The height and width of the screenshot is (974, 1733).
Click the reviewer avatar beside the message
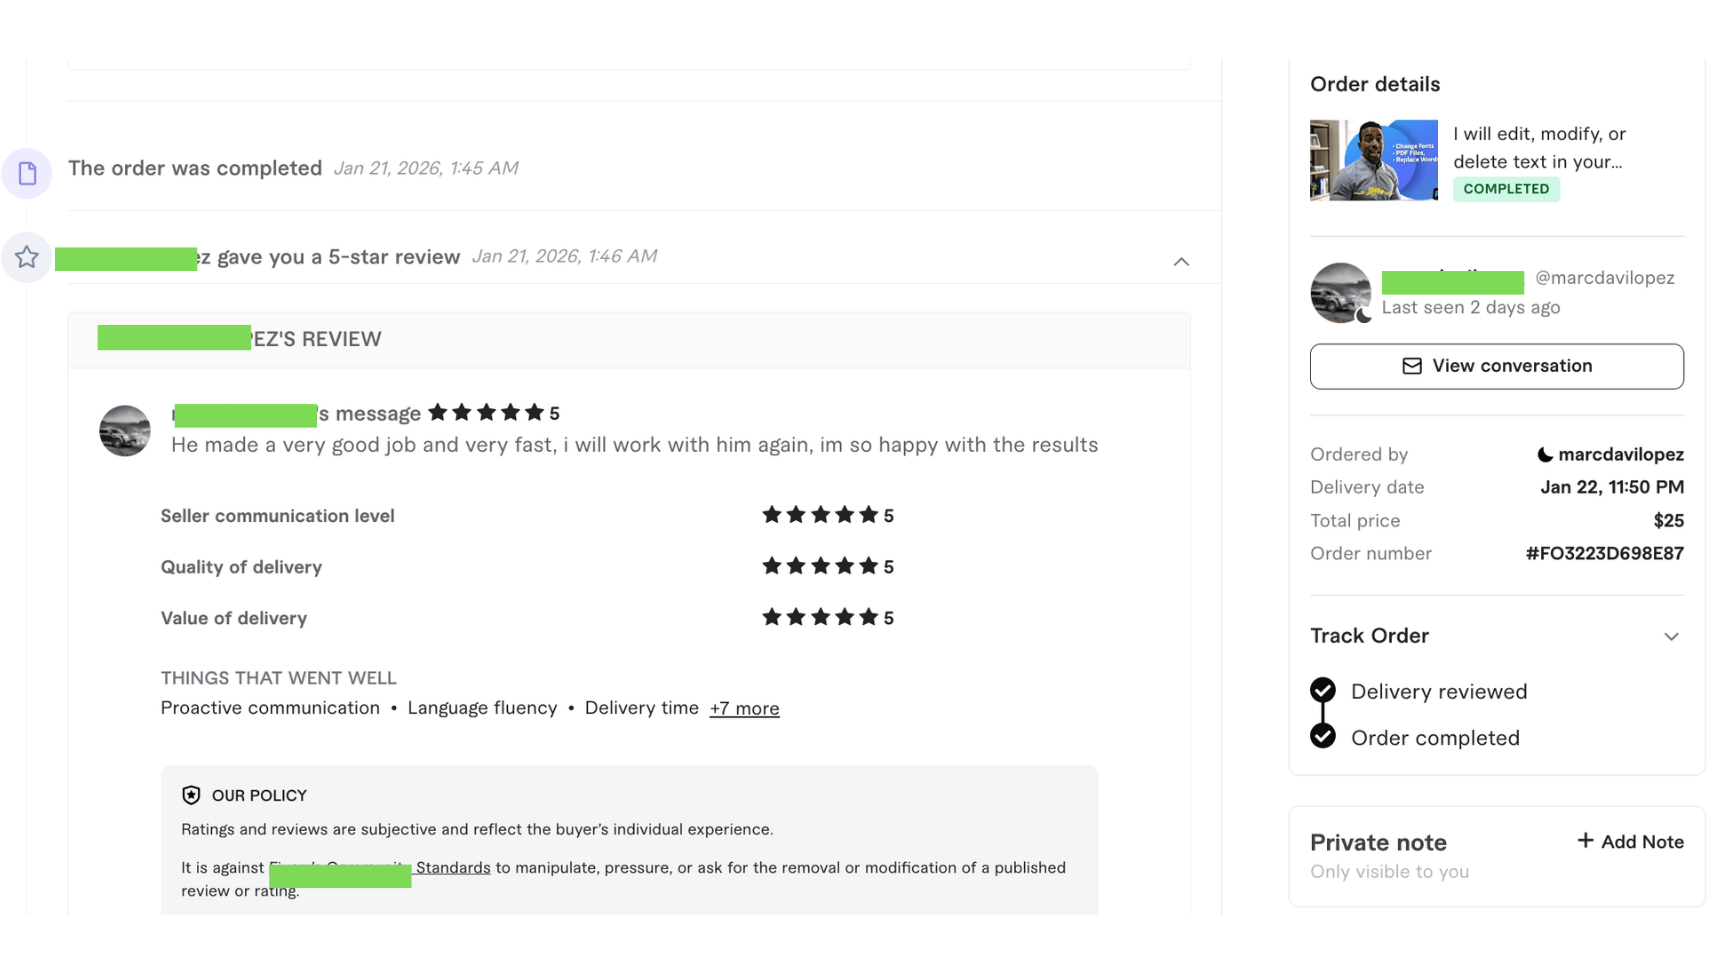tap(125, 431)
